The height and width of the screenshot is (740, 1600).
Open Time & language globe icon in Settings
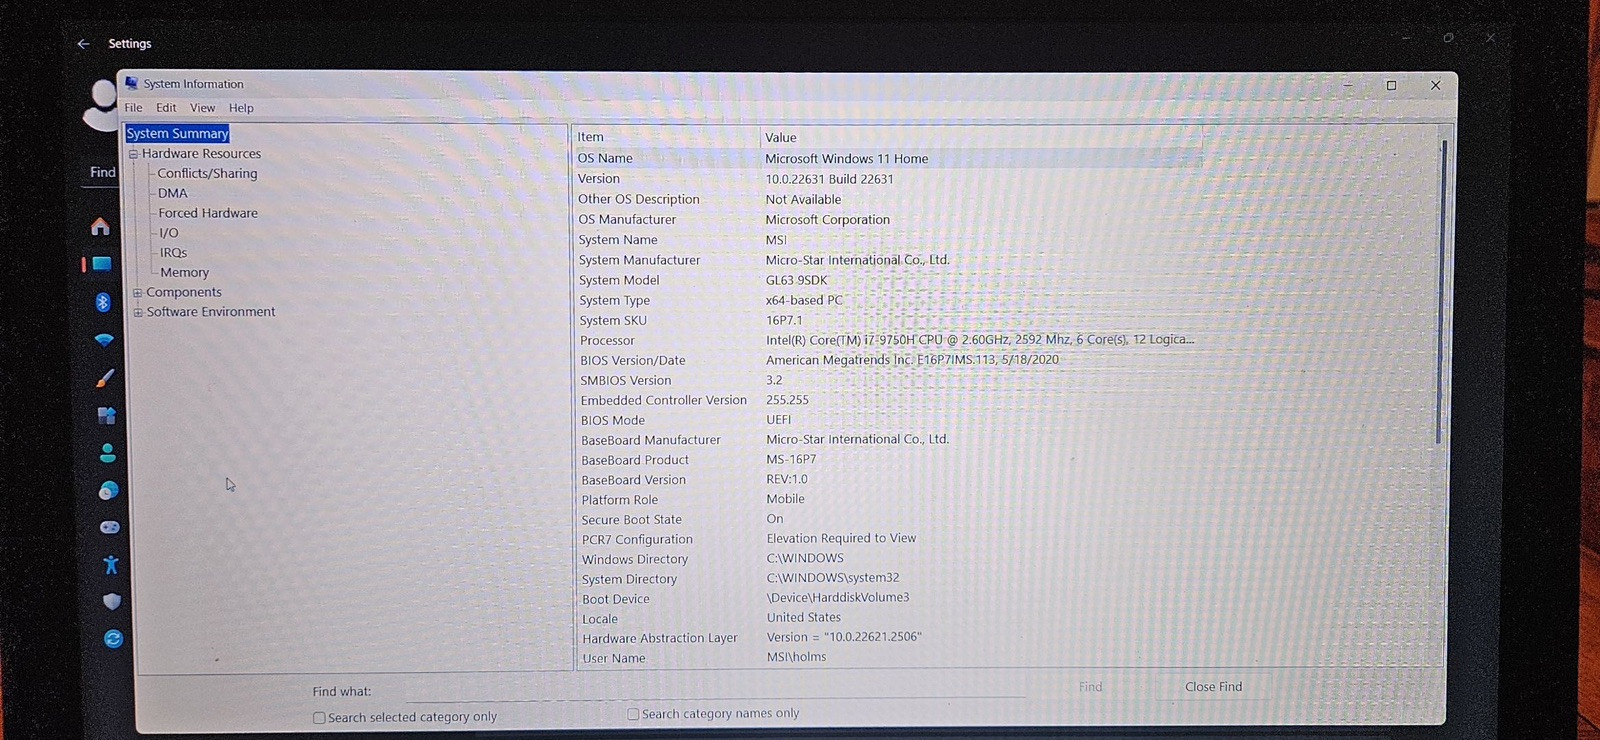(108, 490)
